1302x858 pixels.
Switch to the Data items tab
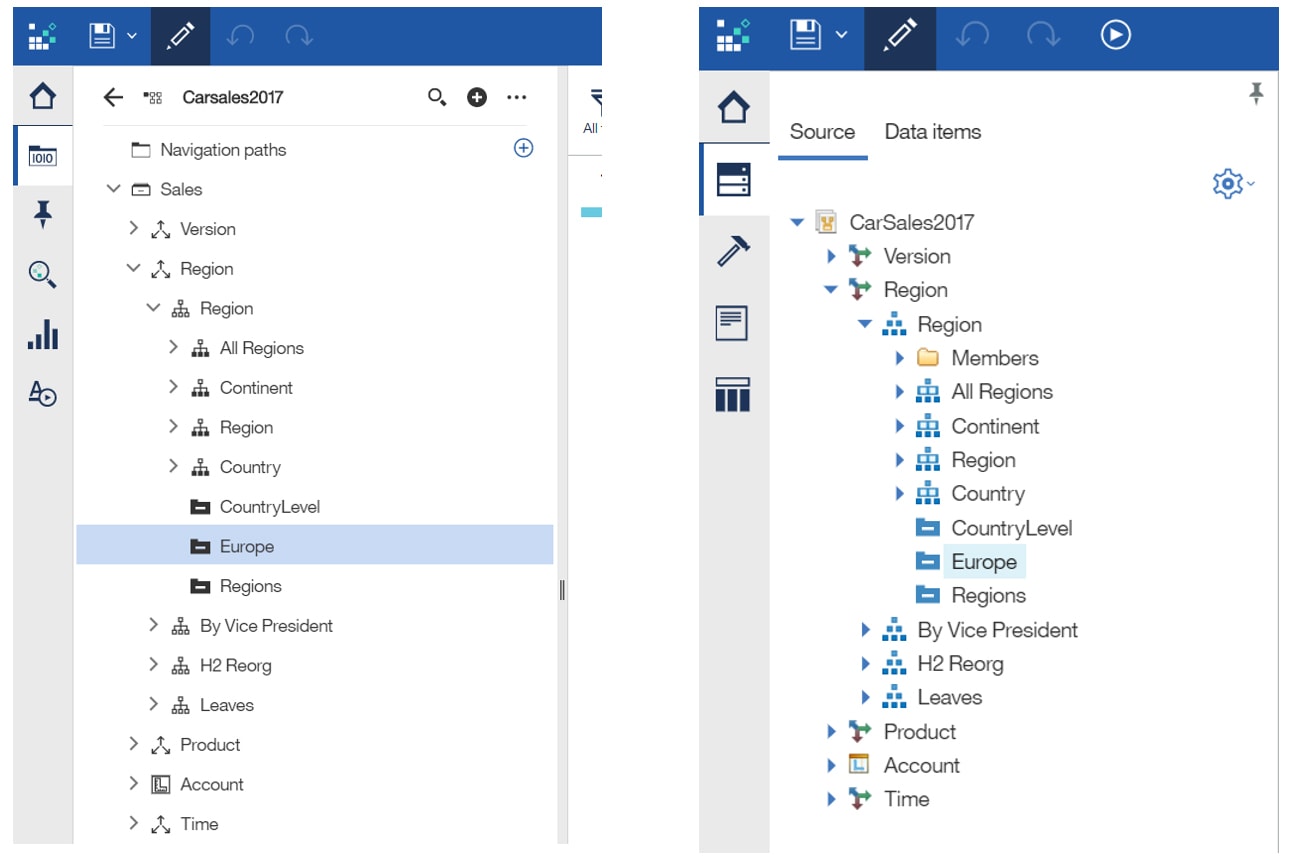pyautogui.click(x=932, y=131)
